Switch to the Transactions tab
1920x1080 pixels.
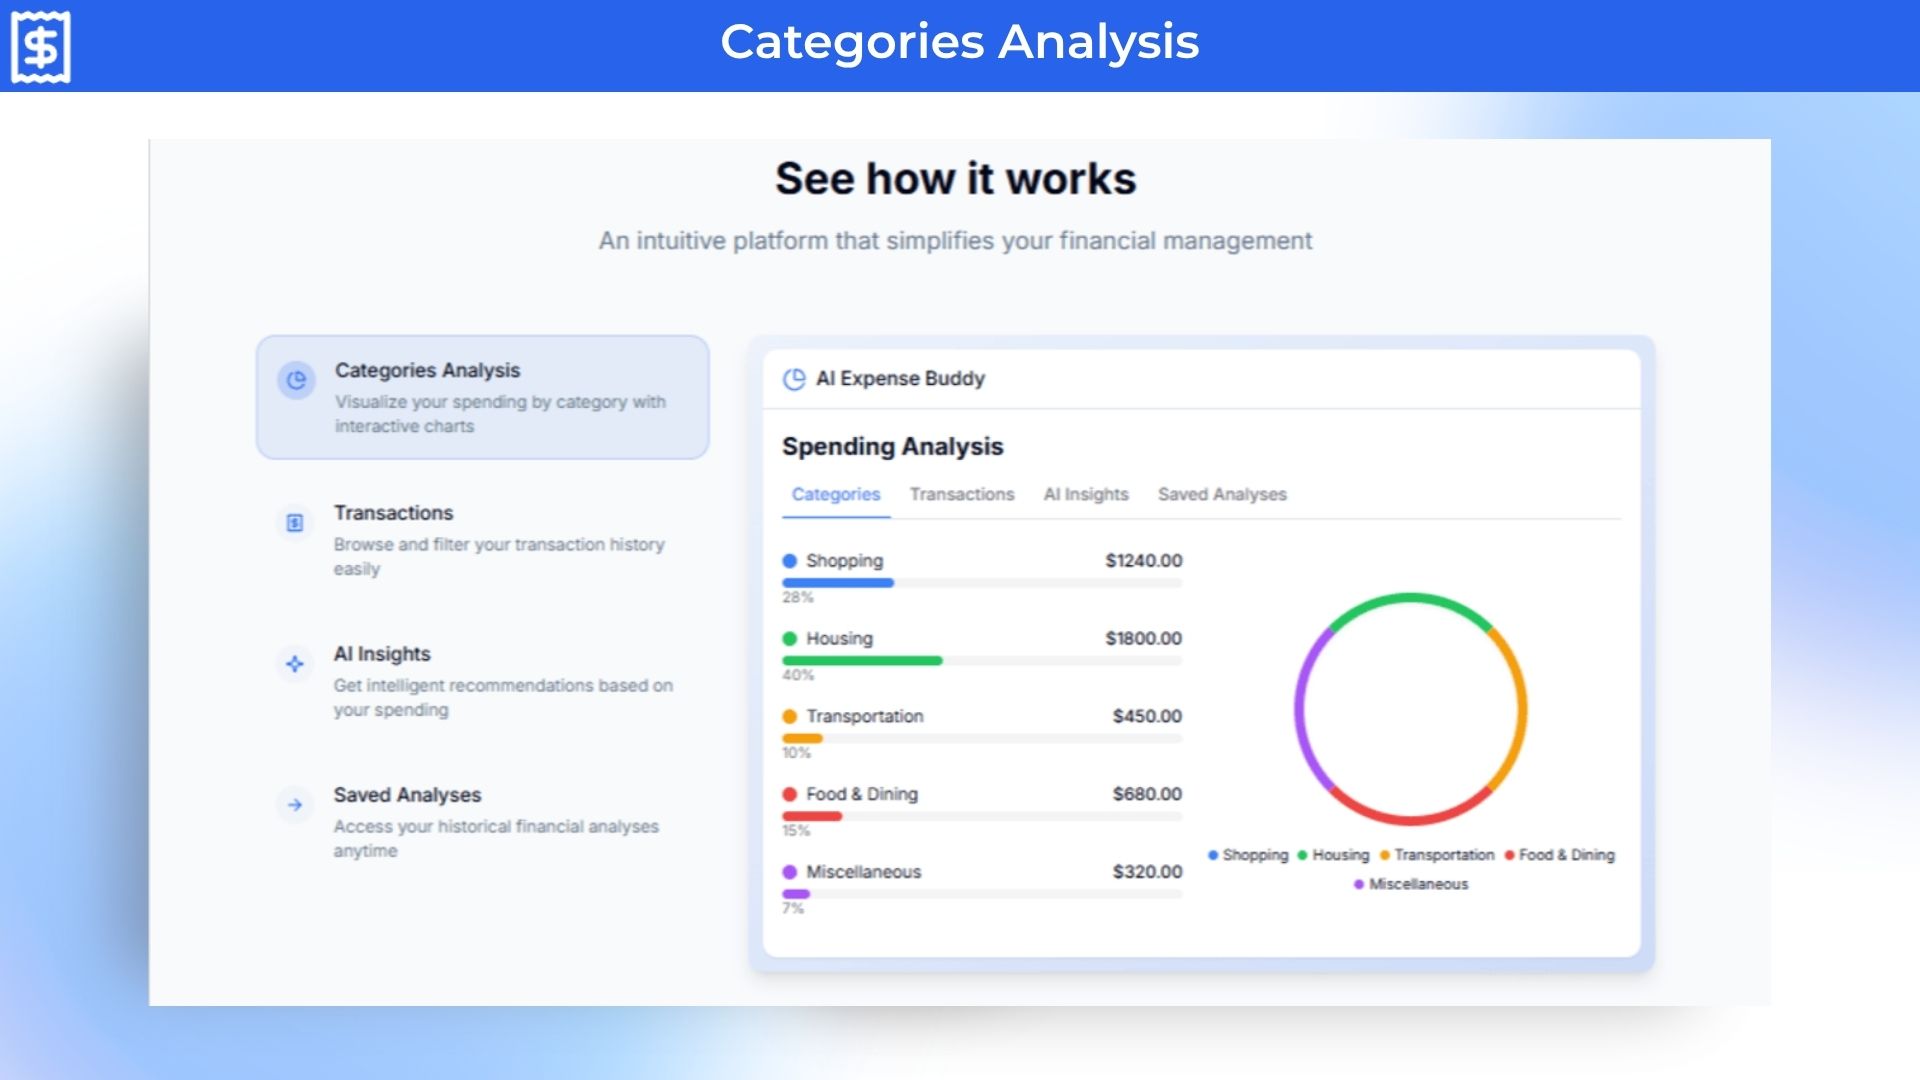[961, 494]
